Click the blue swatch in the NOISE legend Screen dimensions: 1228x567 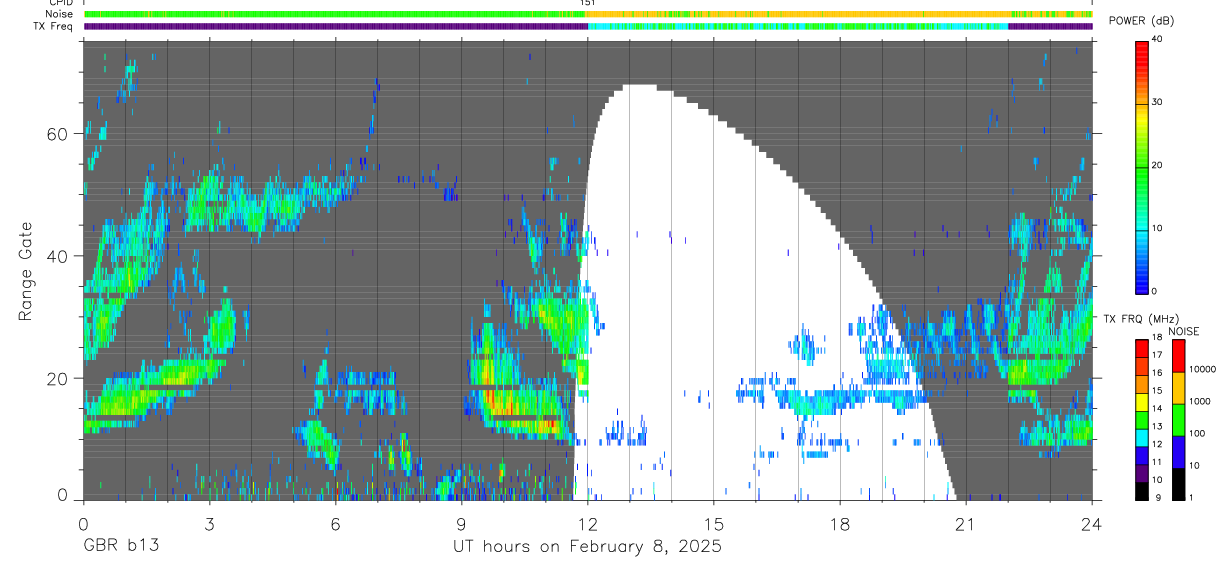tap(1178, 452)
